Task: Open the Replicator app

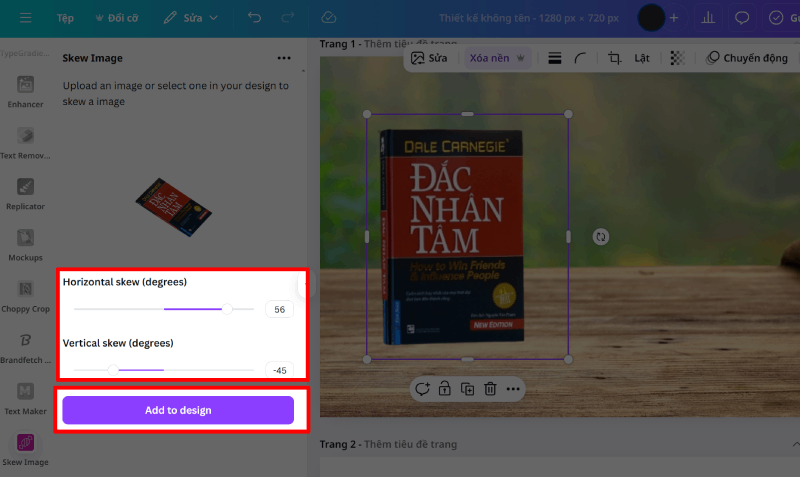Action: [25, 194]
